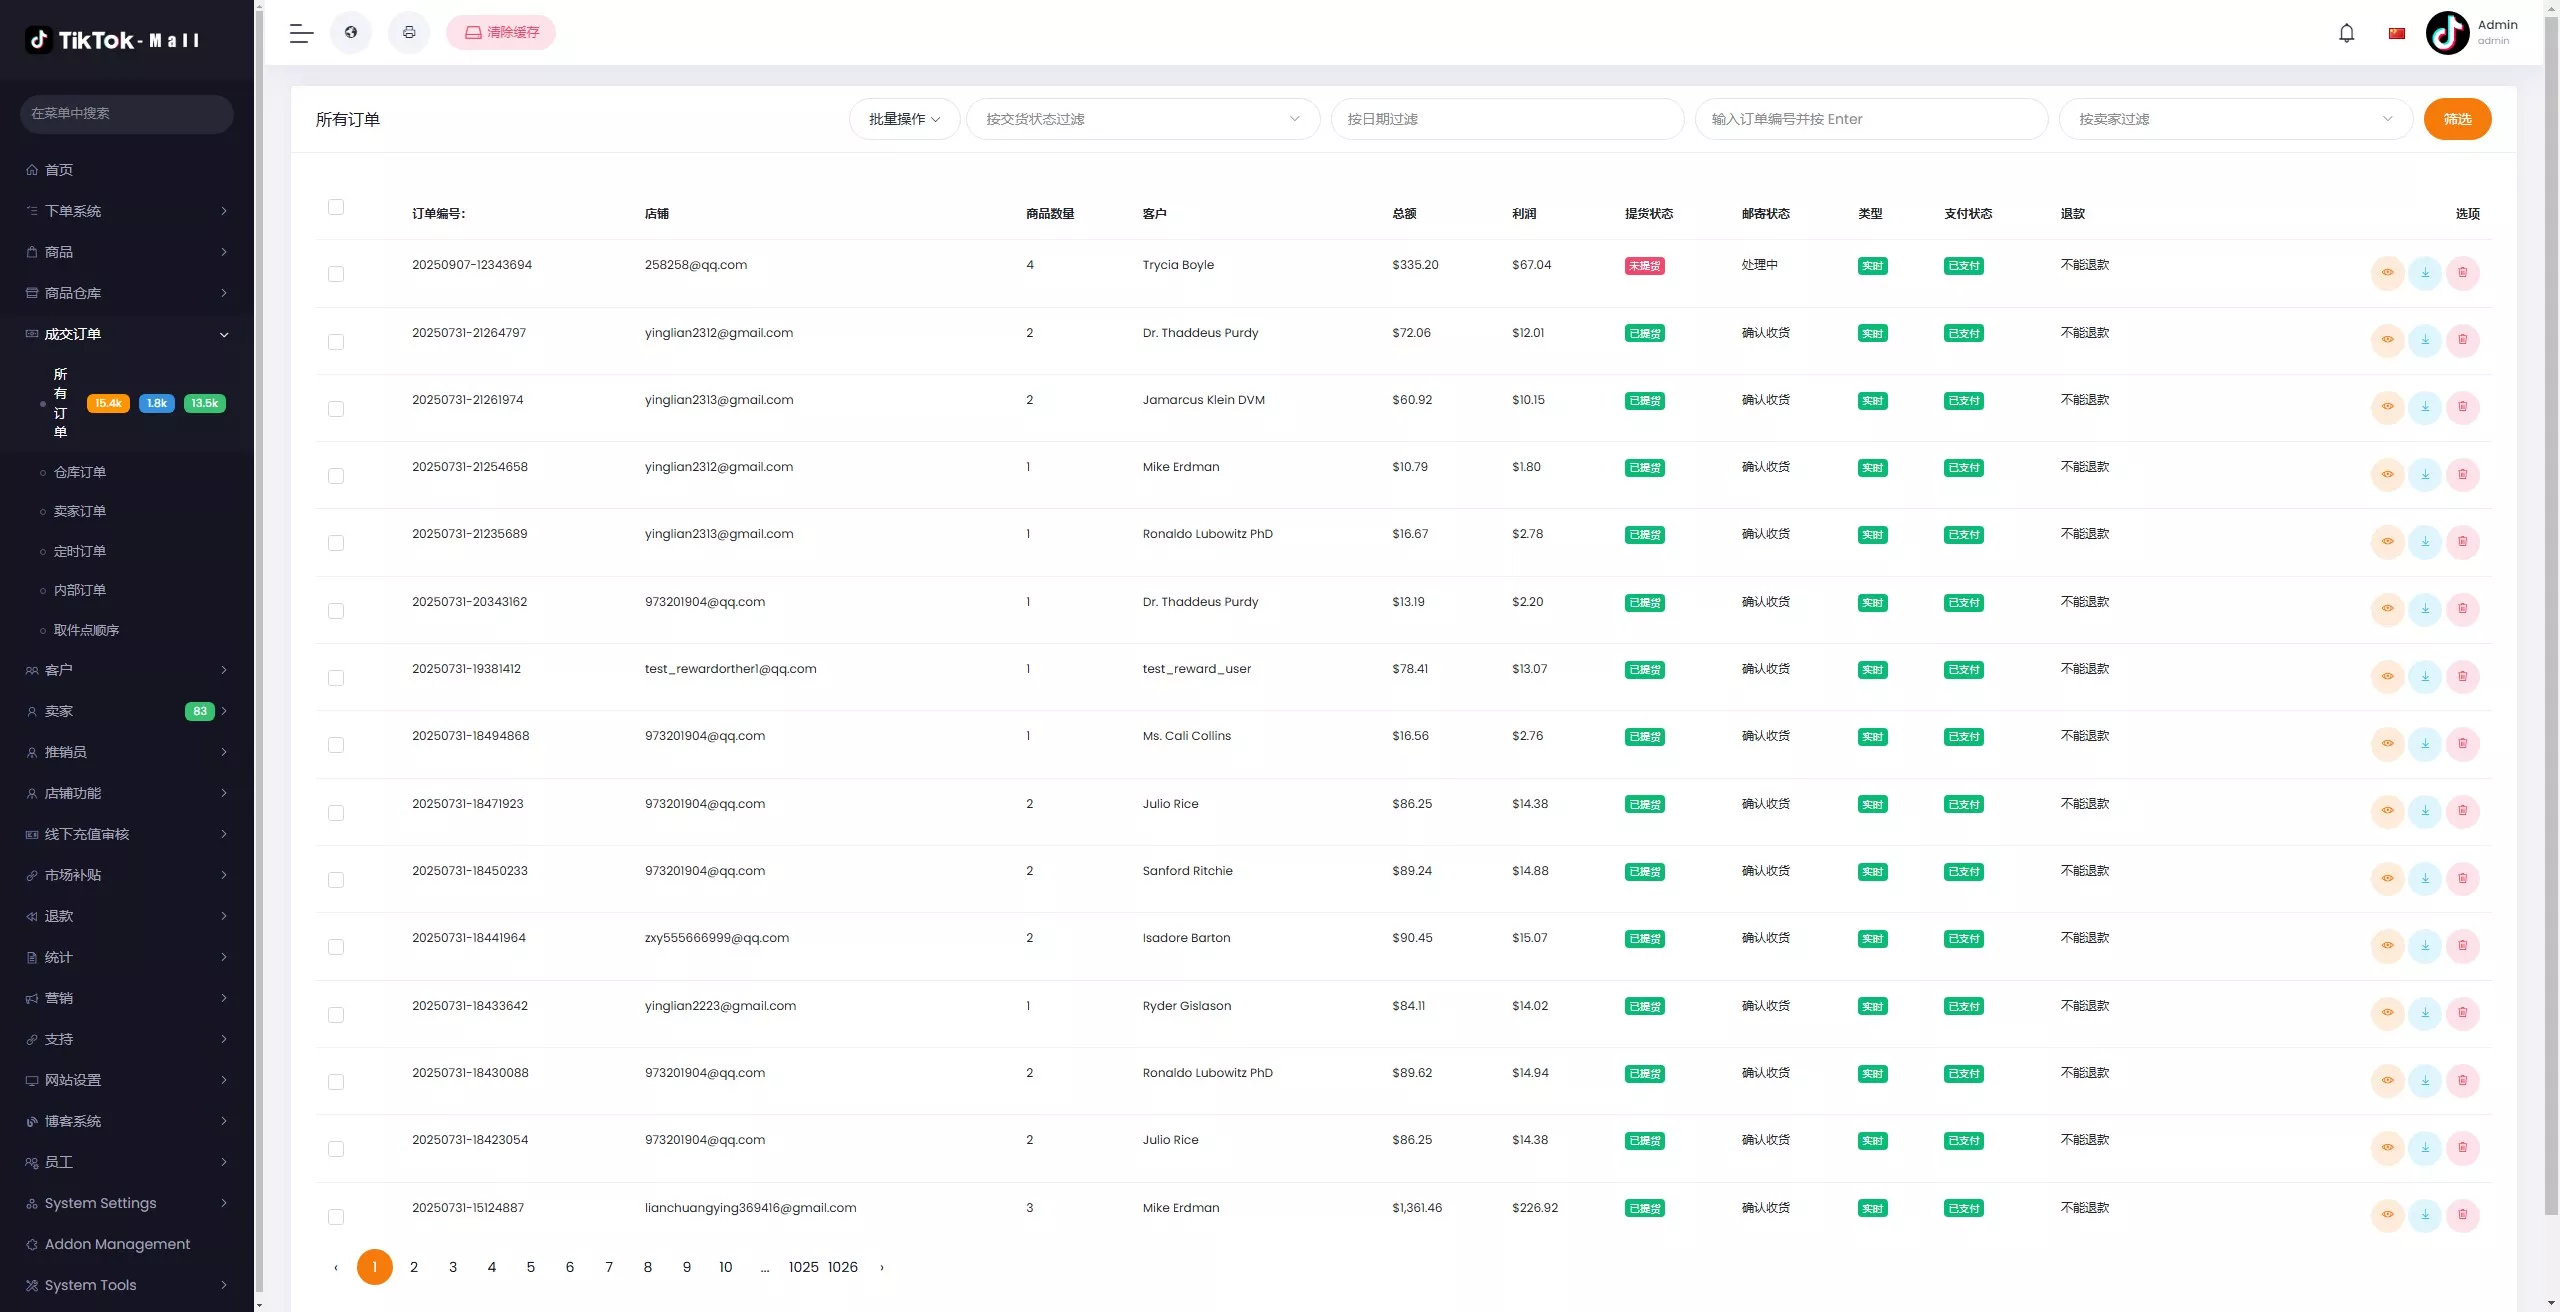Image resolution: width=2560 pixels, height=1312 pixels.
Task: Check the box for order 20250731-21254658
Action: (x=336, y=476)
